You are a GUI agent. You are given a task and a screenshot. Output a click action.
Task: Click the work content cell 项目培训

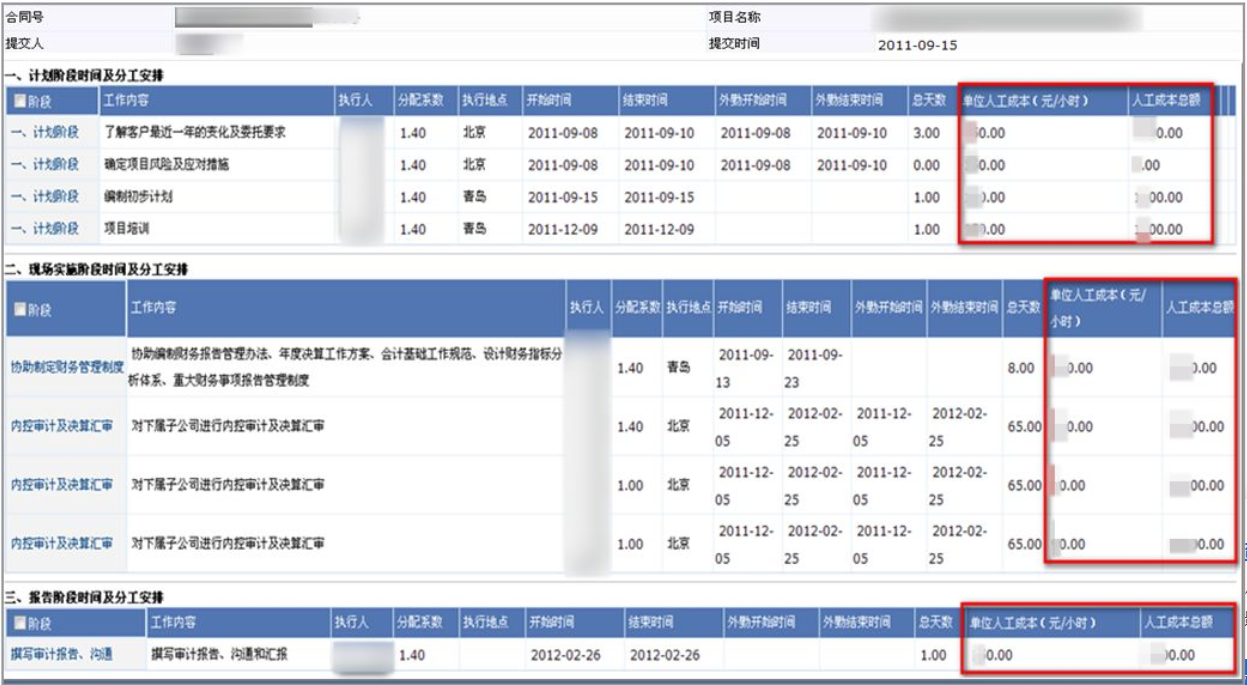click(x=127, y=229)
